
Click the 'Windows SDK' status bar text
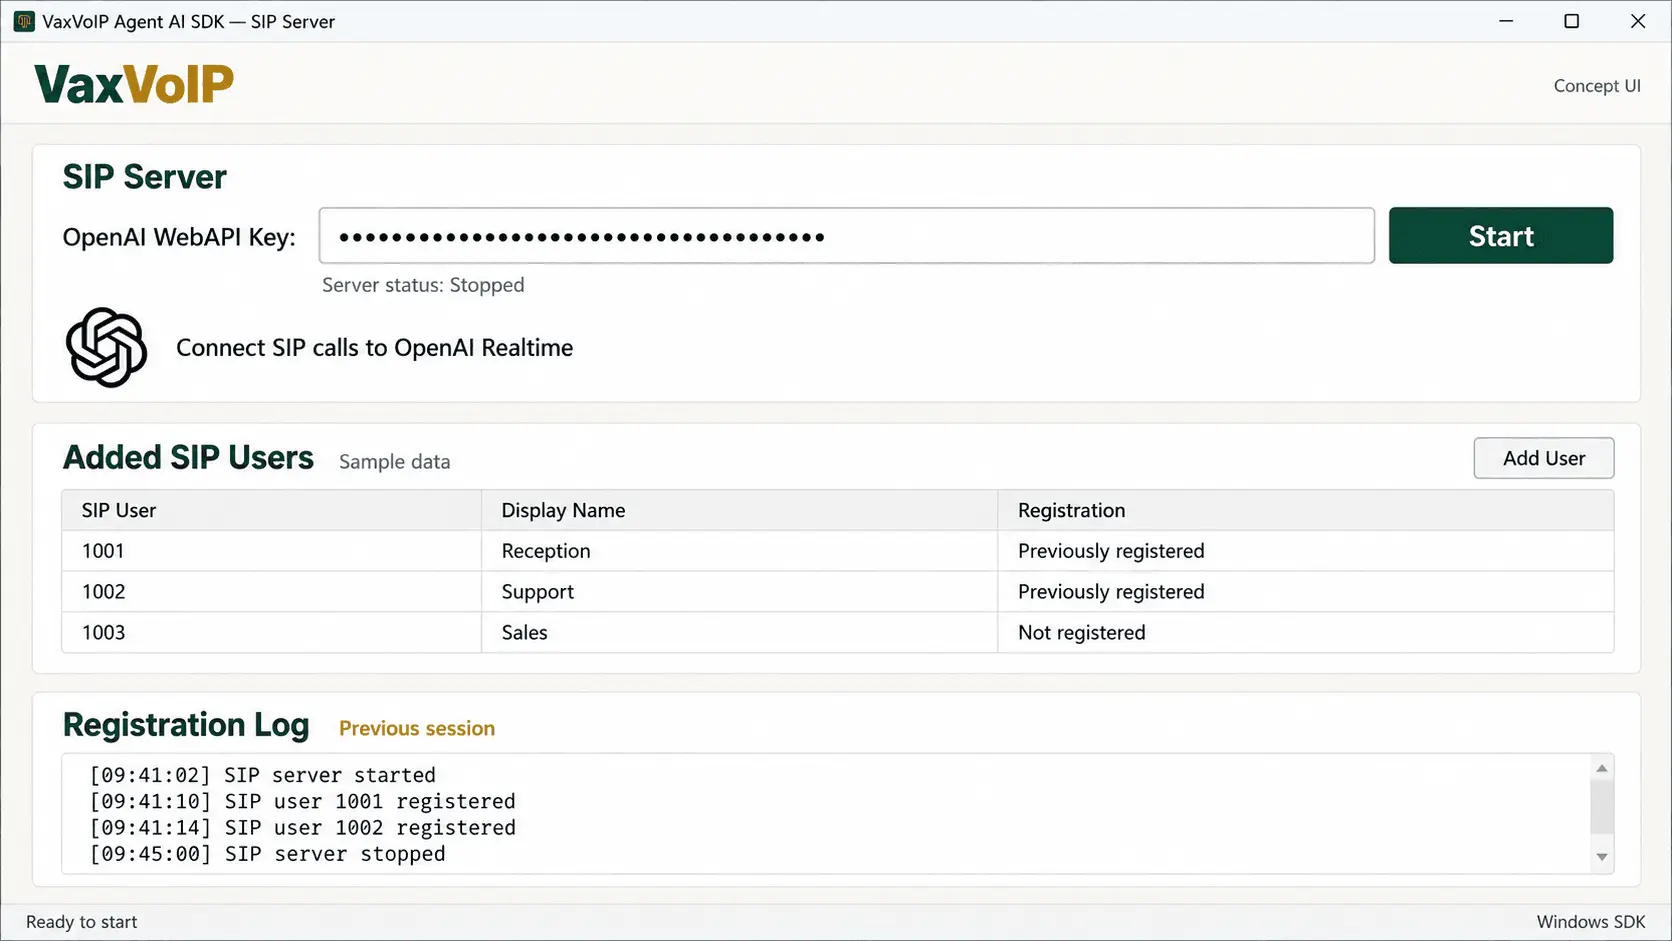click(1591, 922)
